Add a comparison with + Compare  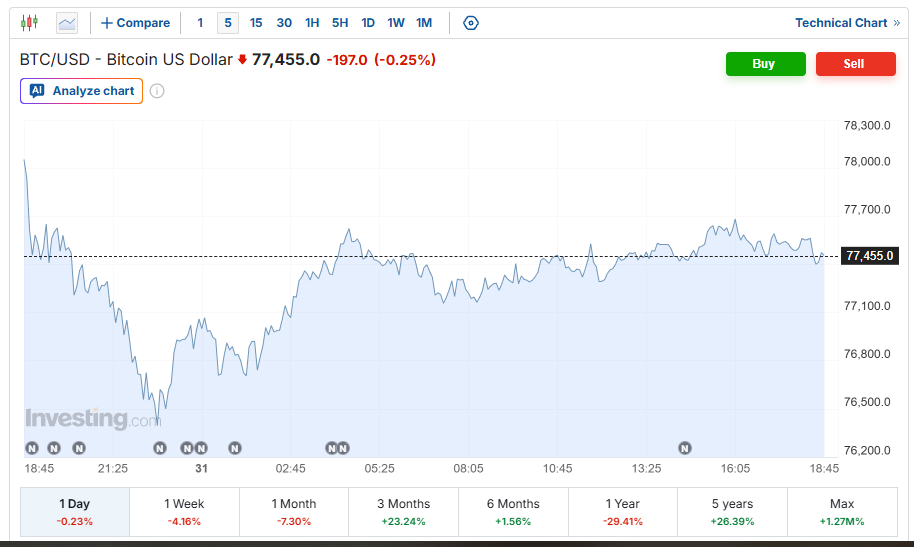click(x=135, y=23)
